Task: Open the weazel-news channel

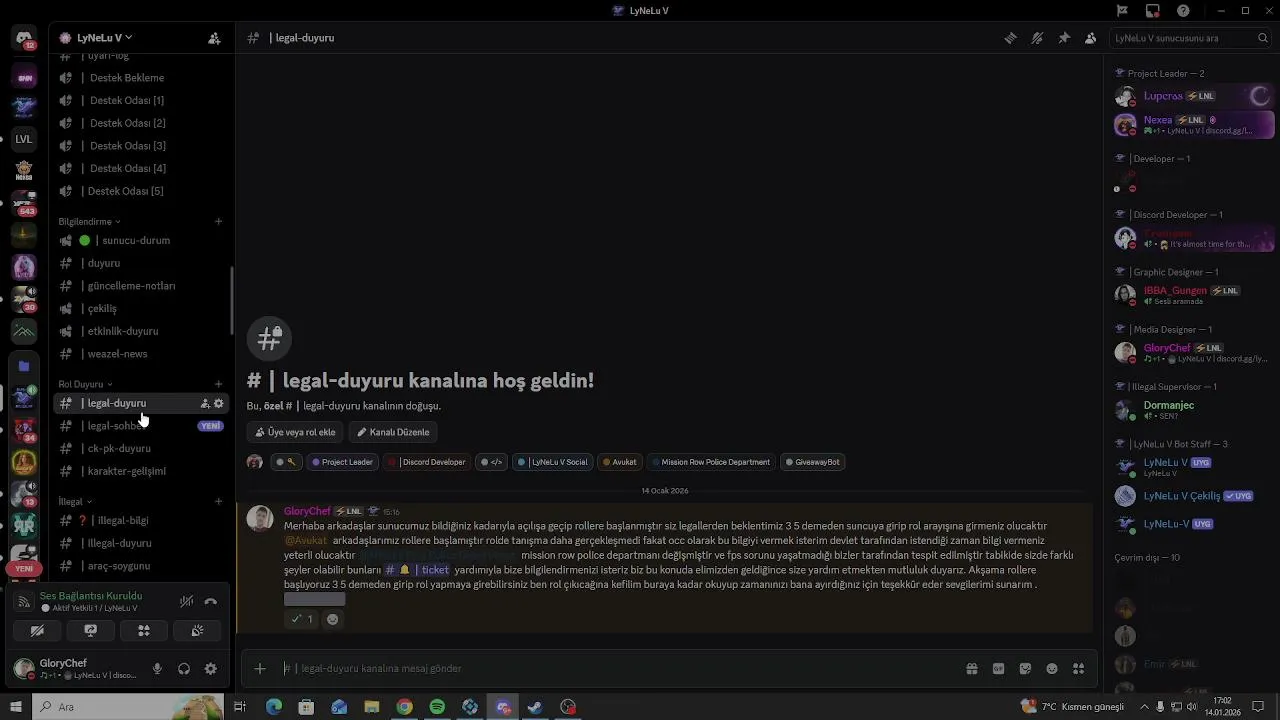Action: 141,354
